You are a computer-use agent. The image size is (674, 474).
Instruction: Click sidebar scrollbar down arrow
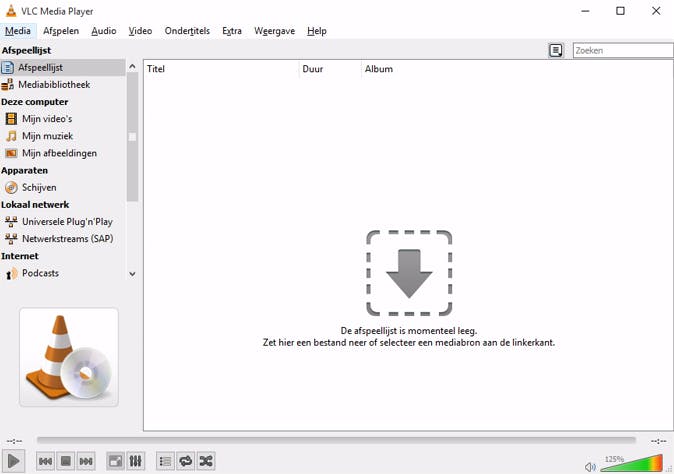pyautogui.click(x=132, y=274)
